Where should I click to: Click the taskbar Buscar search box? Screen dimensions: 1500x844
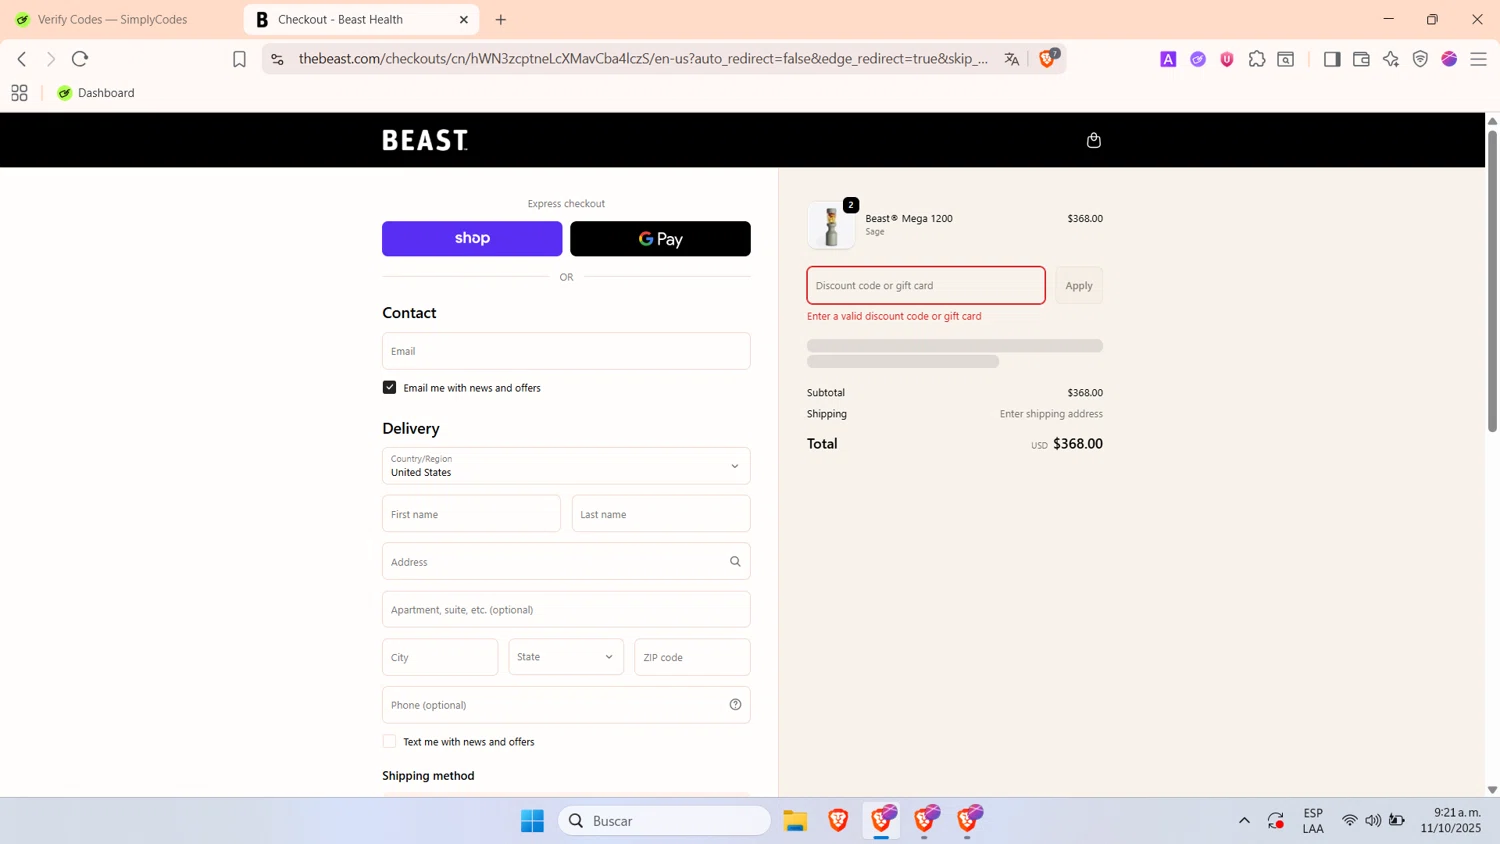click(664, 821)
